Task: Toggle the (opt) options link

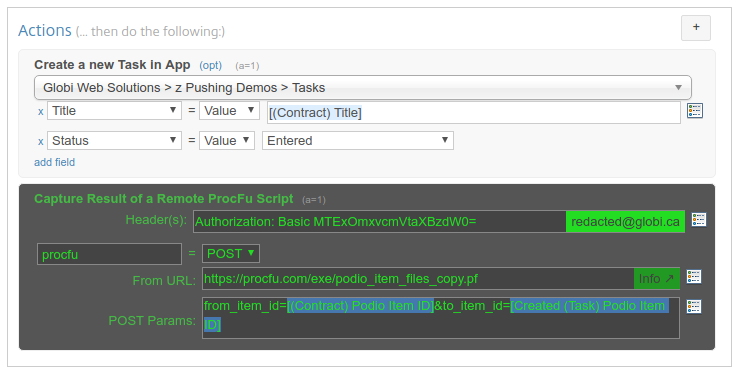Action: 210,65
